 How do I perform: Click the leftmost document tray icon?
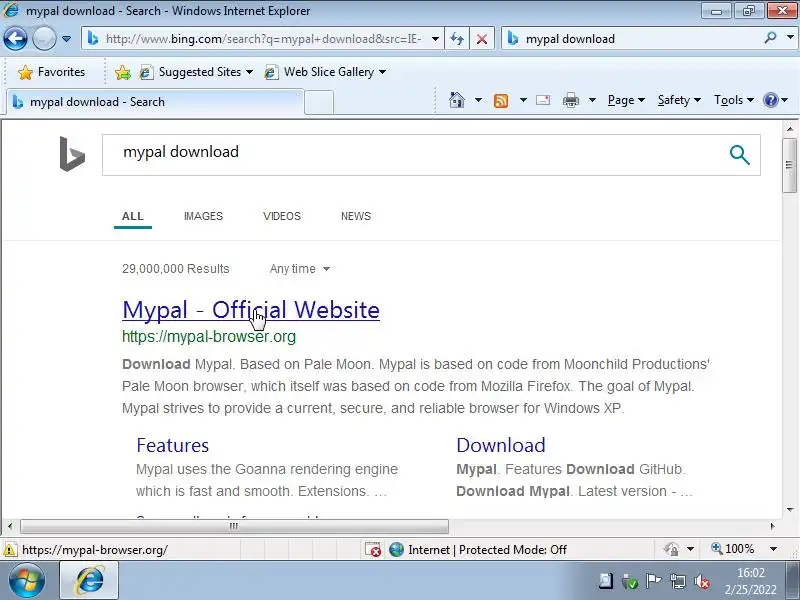click(x=606, y=581)
